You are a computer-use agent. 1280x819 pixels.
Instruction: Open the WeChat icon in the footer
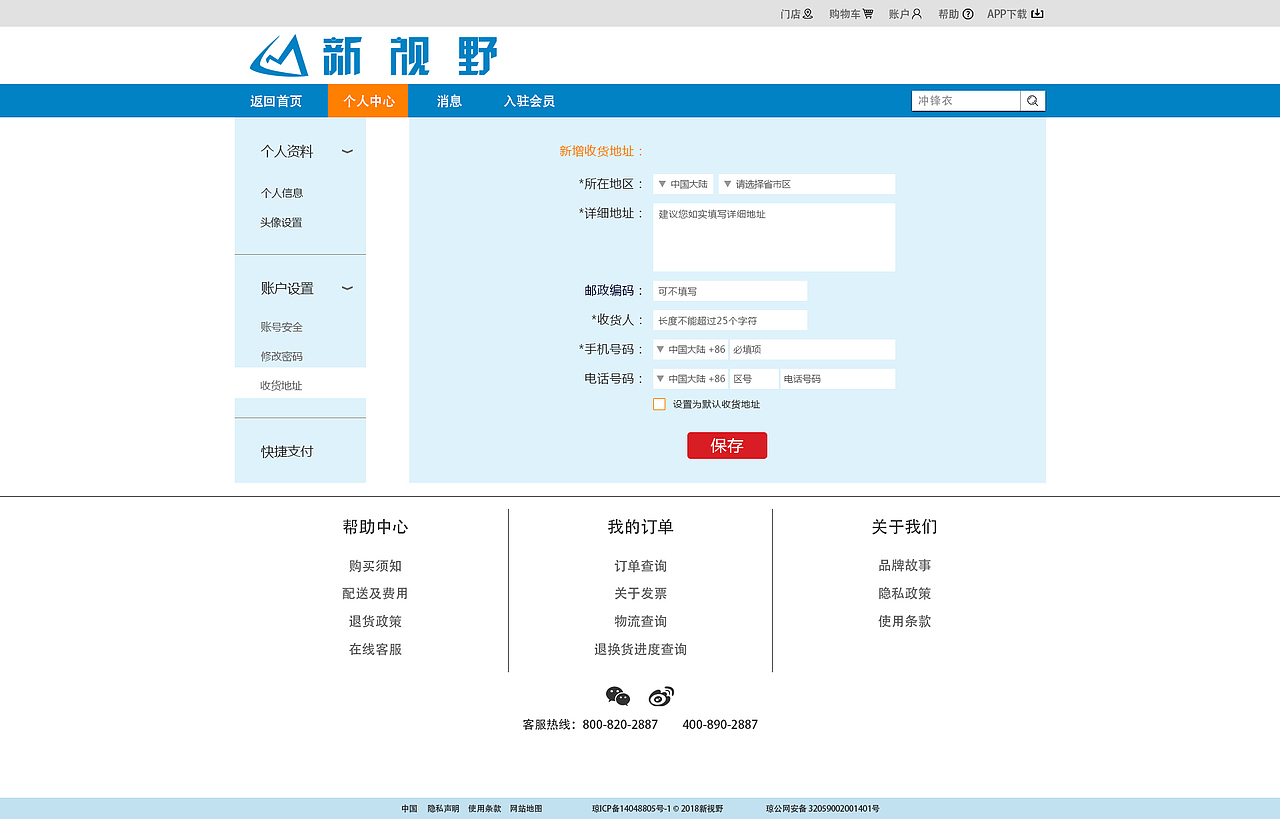pos(617,695)
